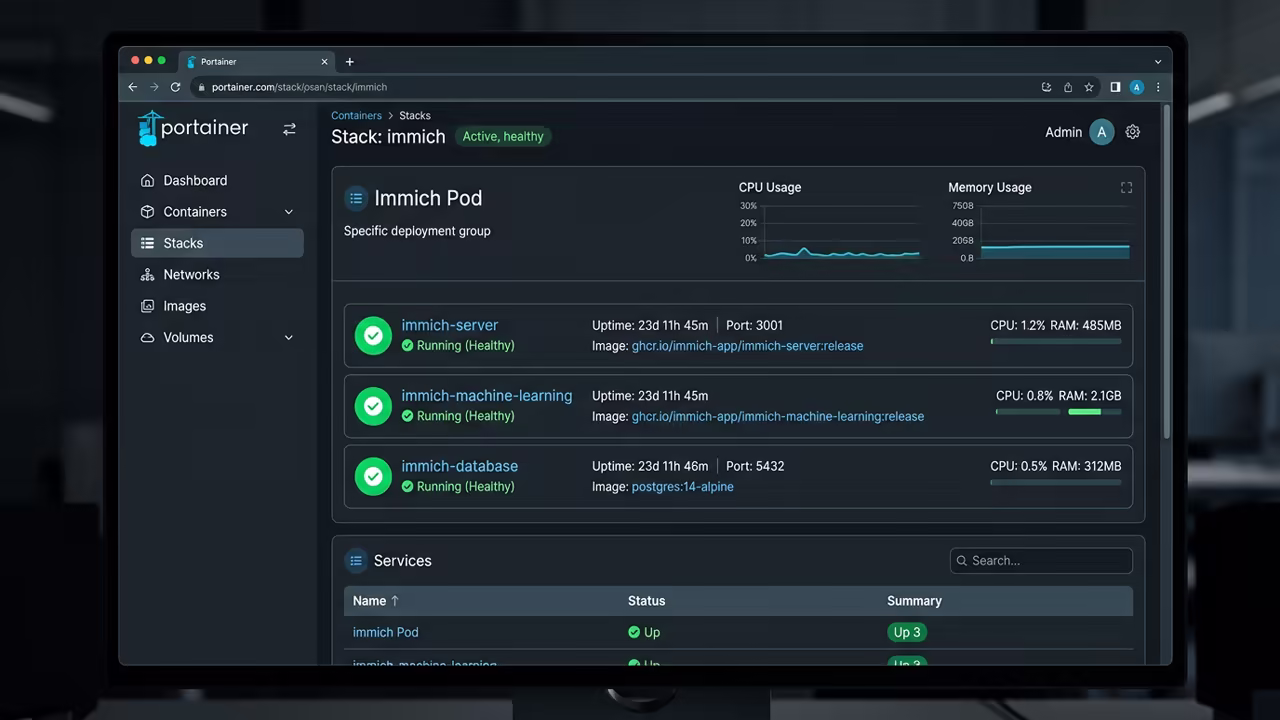The image size is (1280, 720).
Task: Open the Admin user avatar
Action: 1101,132
